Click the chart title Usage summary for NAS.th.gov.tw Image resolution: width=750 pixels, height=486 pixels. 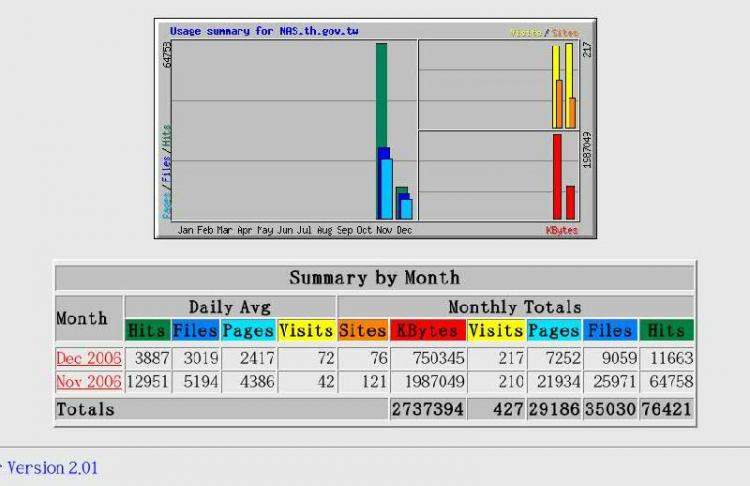(264, 31)
